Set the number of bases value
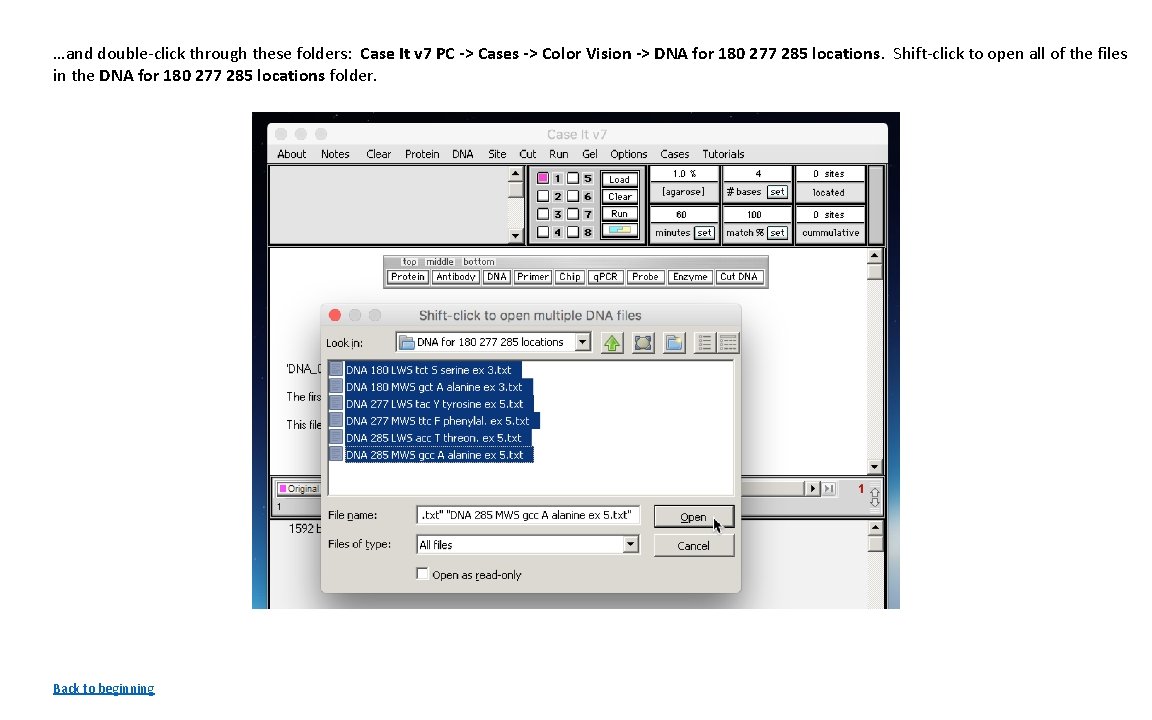This screenshot has width=1152, height=720. (x=775, y=191)
